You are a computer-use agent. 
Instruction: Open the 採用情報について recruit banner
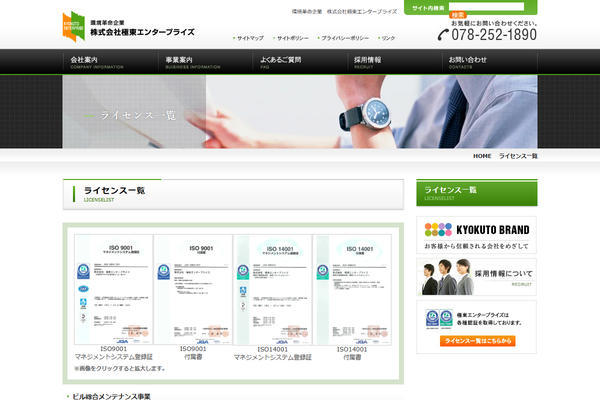[476, 277]
